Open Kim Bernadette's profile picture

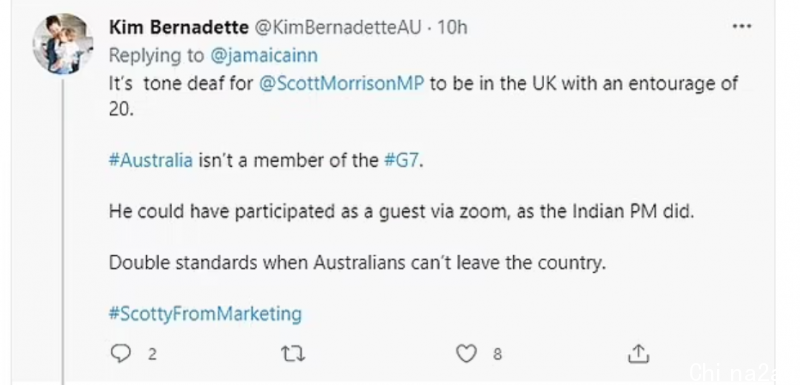[x=62, y=44]
